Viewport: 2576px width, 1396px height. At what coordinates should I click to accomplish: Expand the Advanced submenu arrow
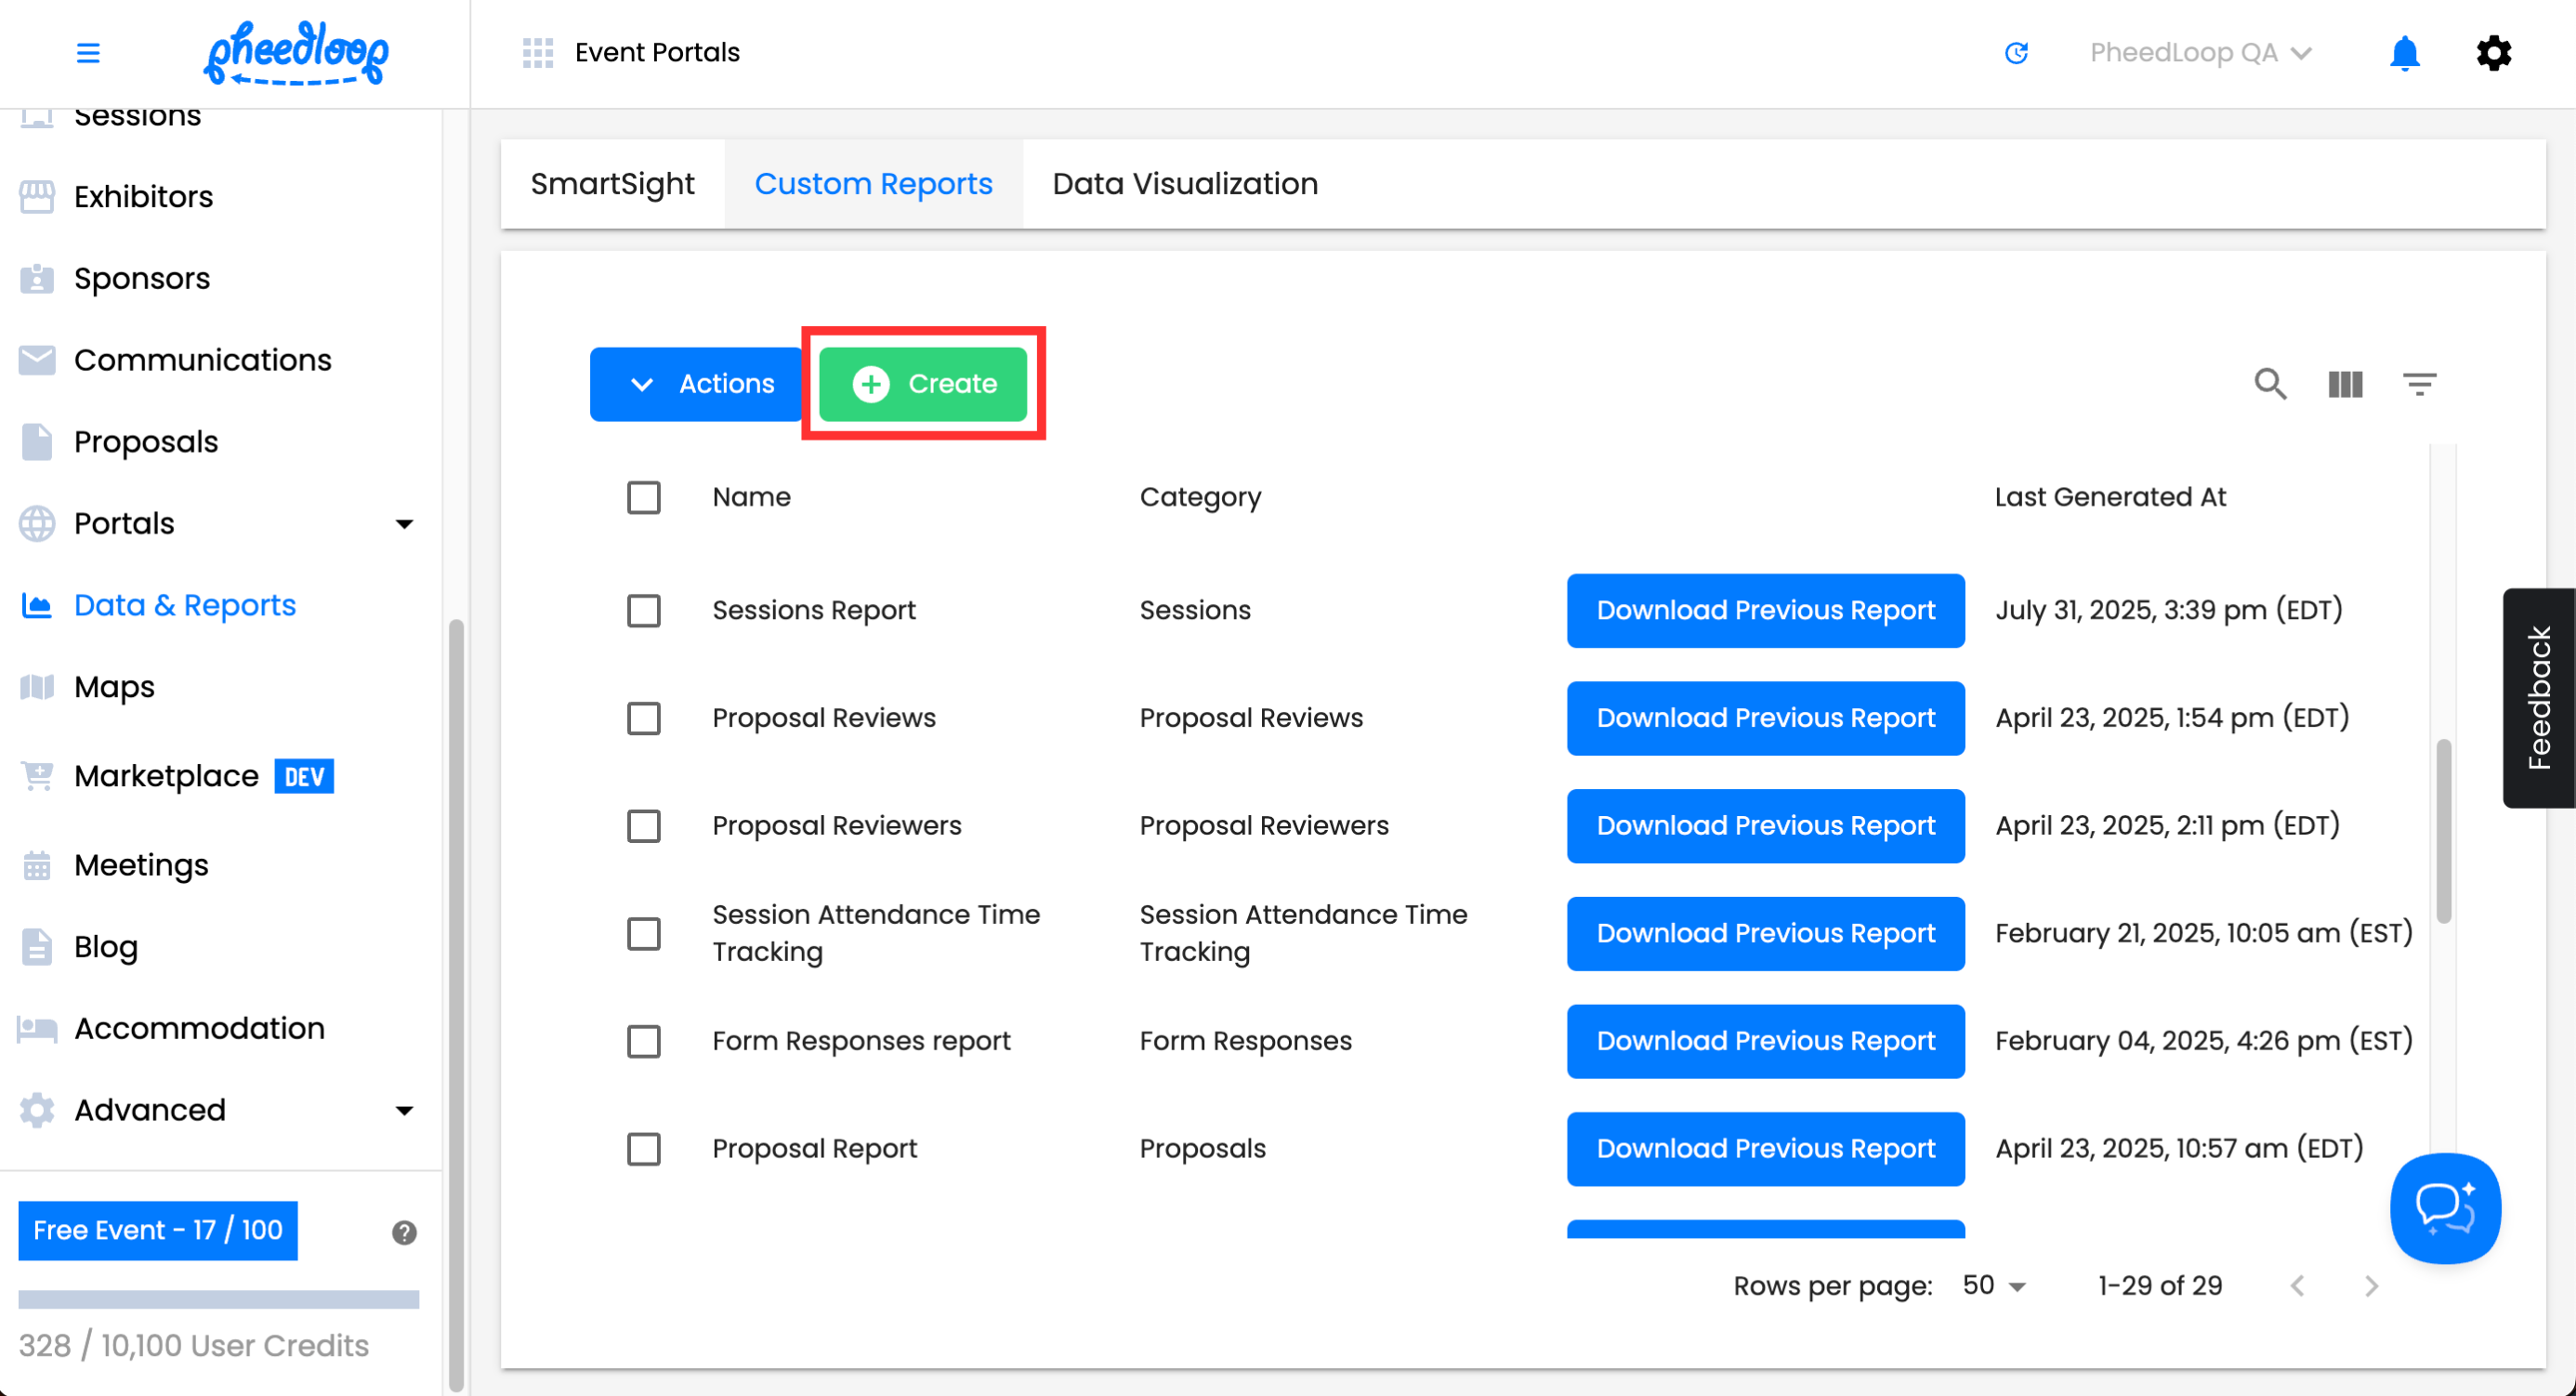(404, 1111)
